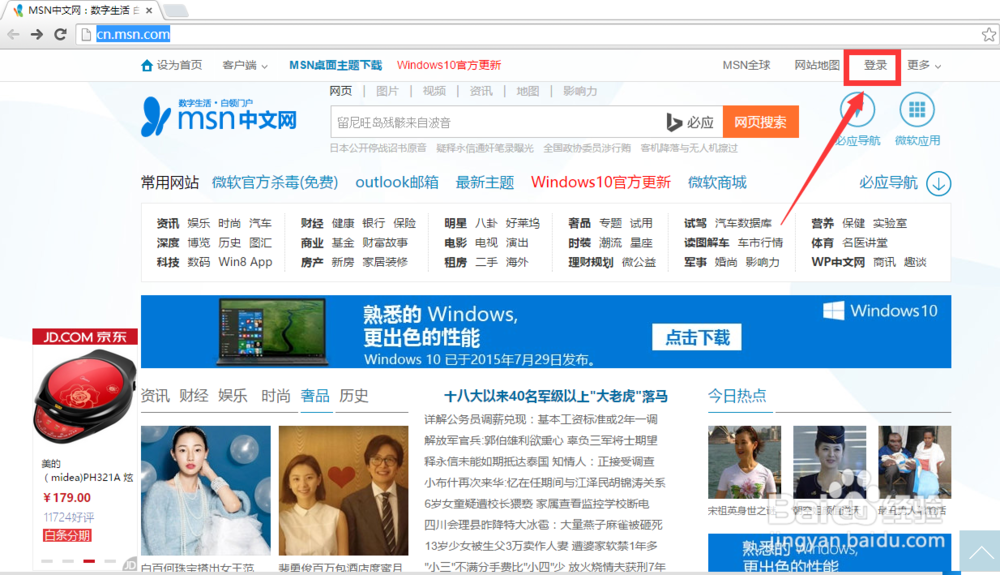The height and width of the screenshot is (575, 1000).
Task: Click the 必应导航 down-arrow circle icon
Action: 939,184
